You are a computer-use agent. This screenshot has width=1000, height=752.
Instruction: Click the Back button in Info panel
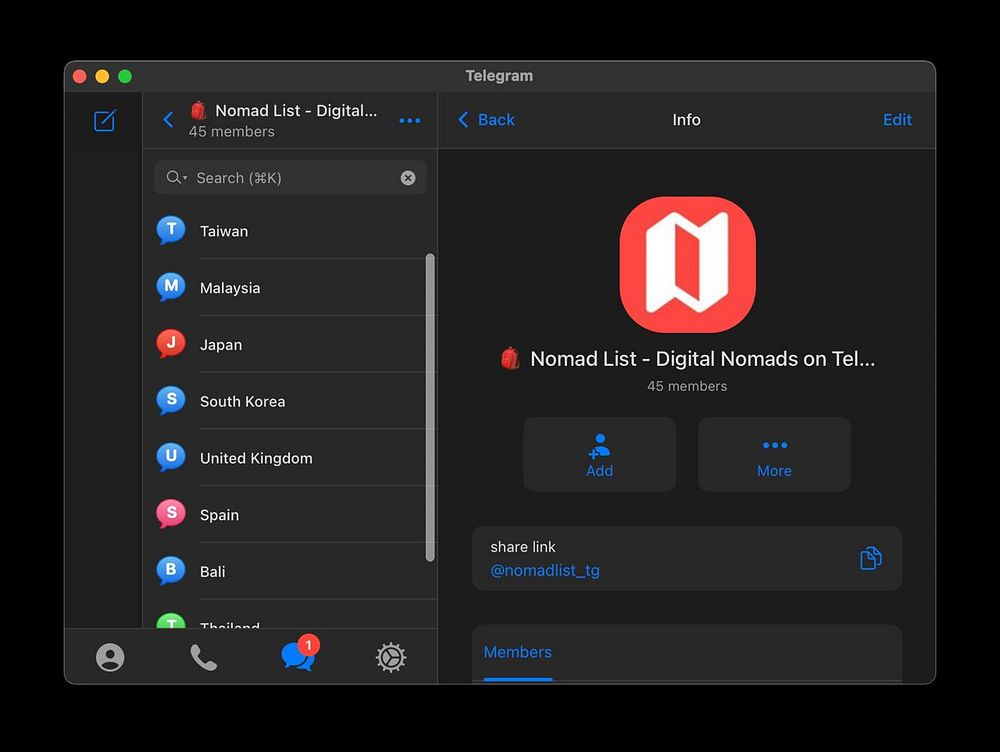pyautogui.click(x=487, y=120)
